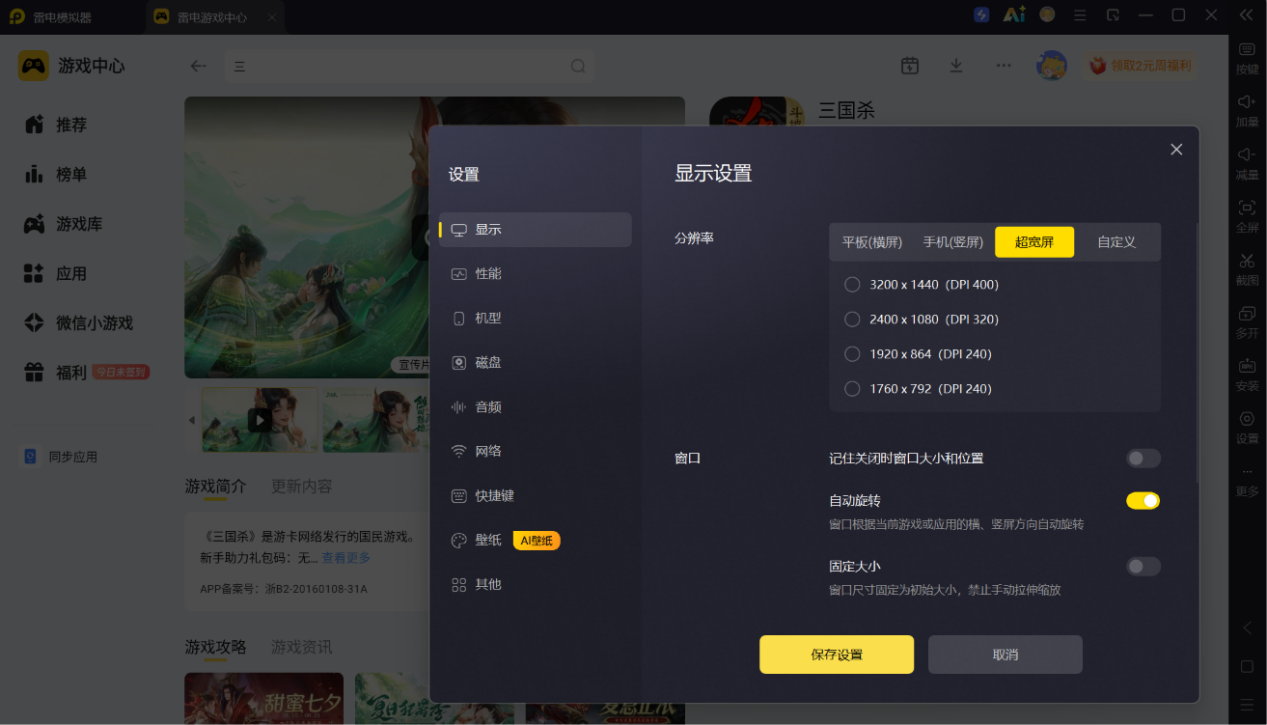
Task: Click 安装 APK install tool
Action: tap(1247, 374)
